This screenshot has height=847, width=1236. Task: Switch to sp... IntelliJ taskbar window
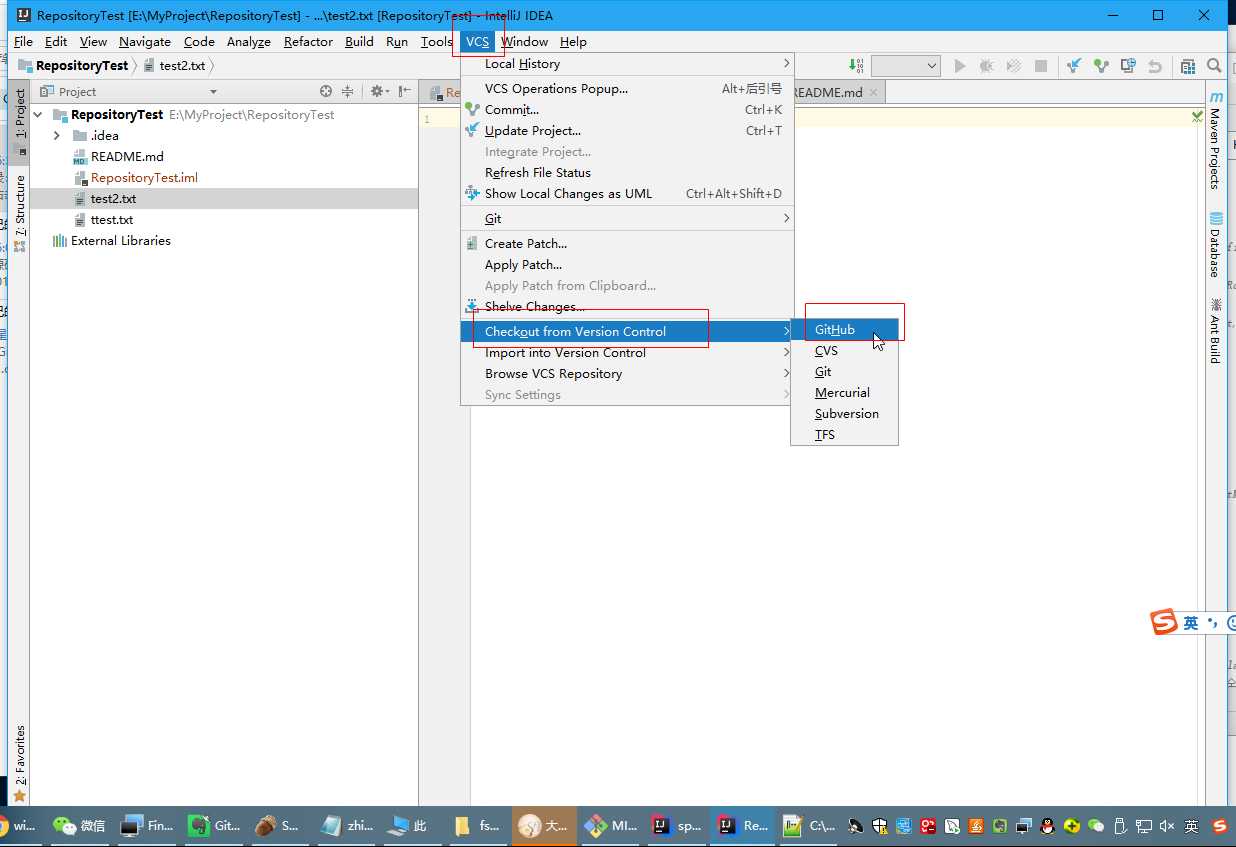tap(677, 826)
